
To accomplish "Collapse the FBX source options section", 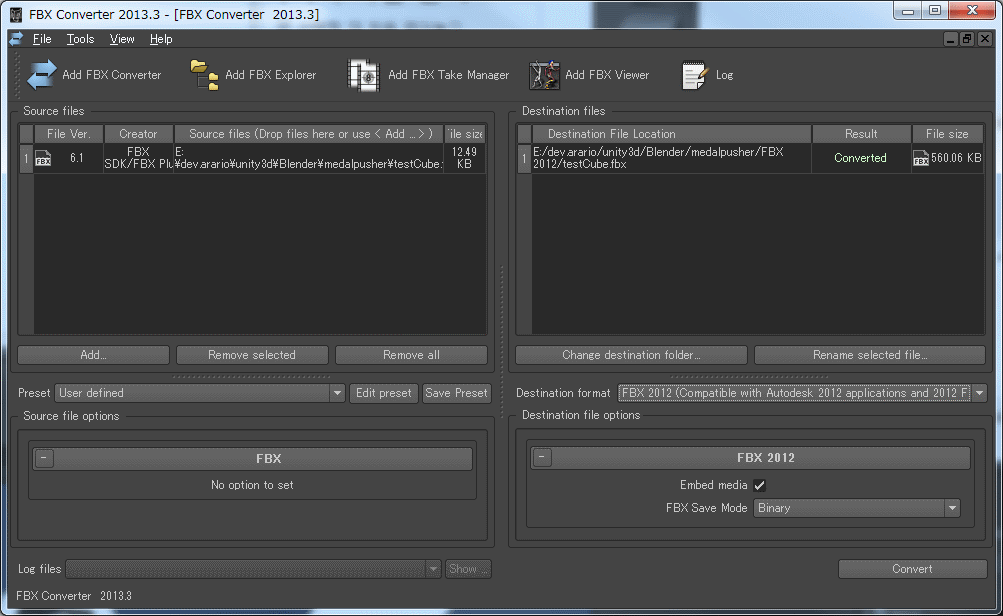I will (x=44, y=458).
